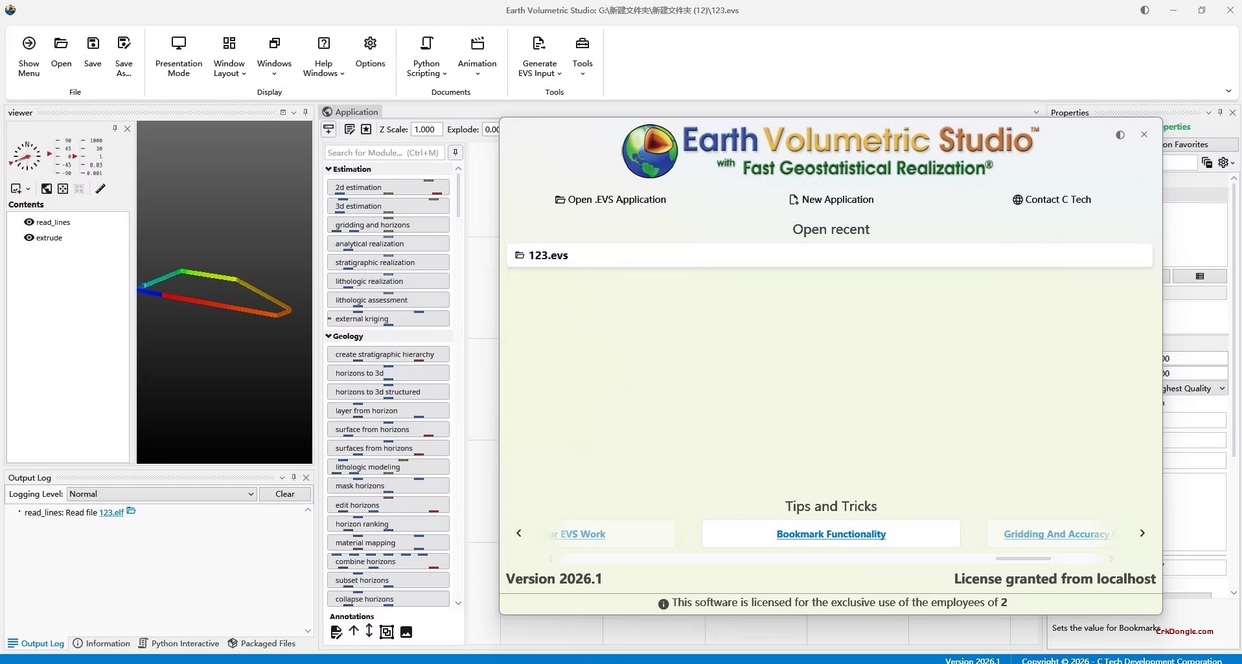Select the image annotation icon under Annotations
Viewport: 1242px width, 664px height.
click(405, 631)
